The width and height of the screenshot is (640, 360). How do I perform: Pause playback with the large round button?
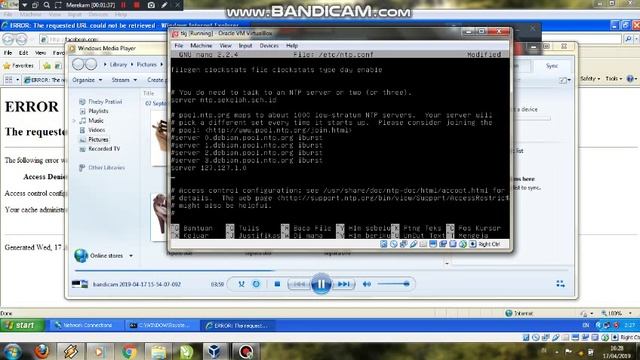point(321,284)
